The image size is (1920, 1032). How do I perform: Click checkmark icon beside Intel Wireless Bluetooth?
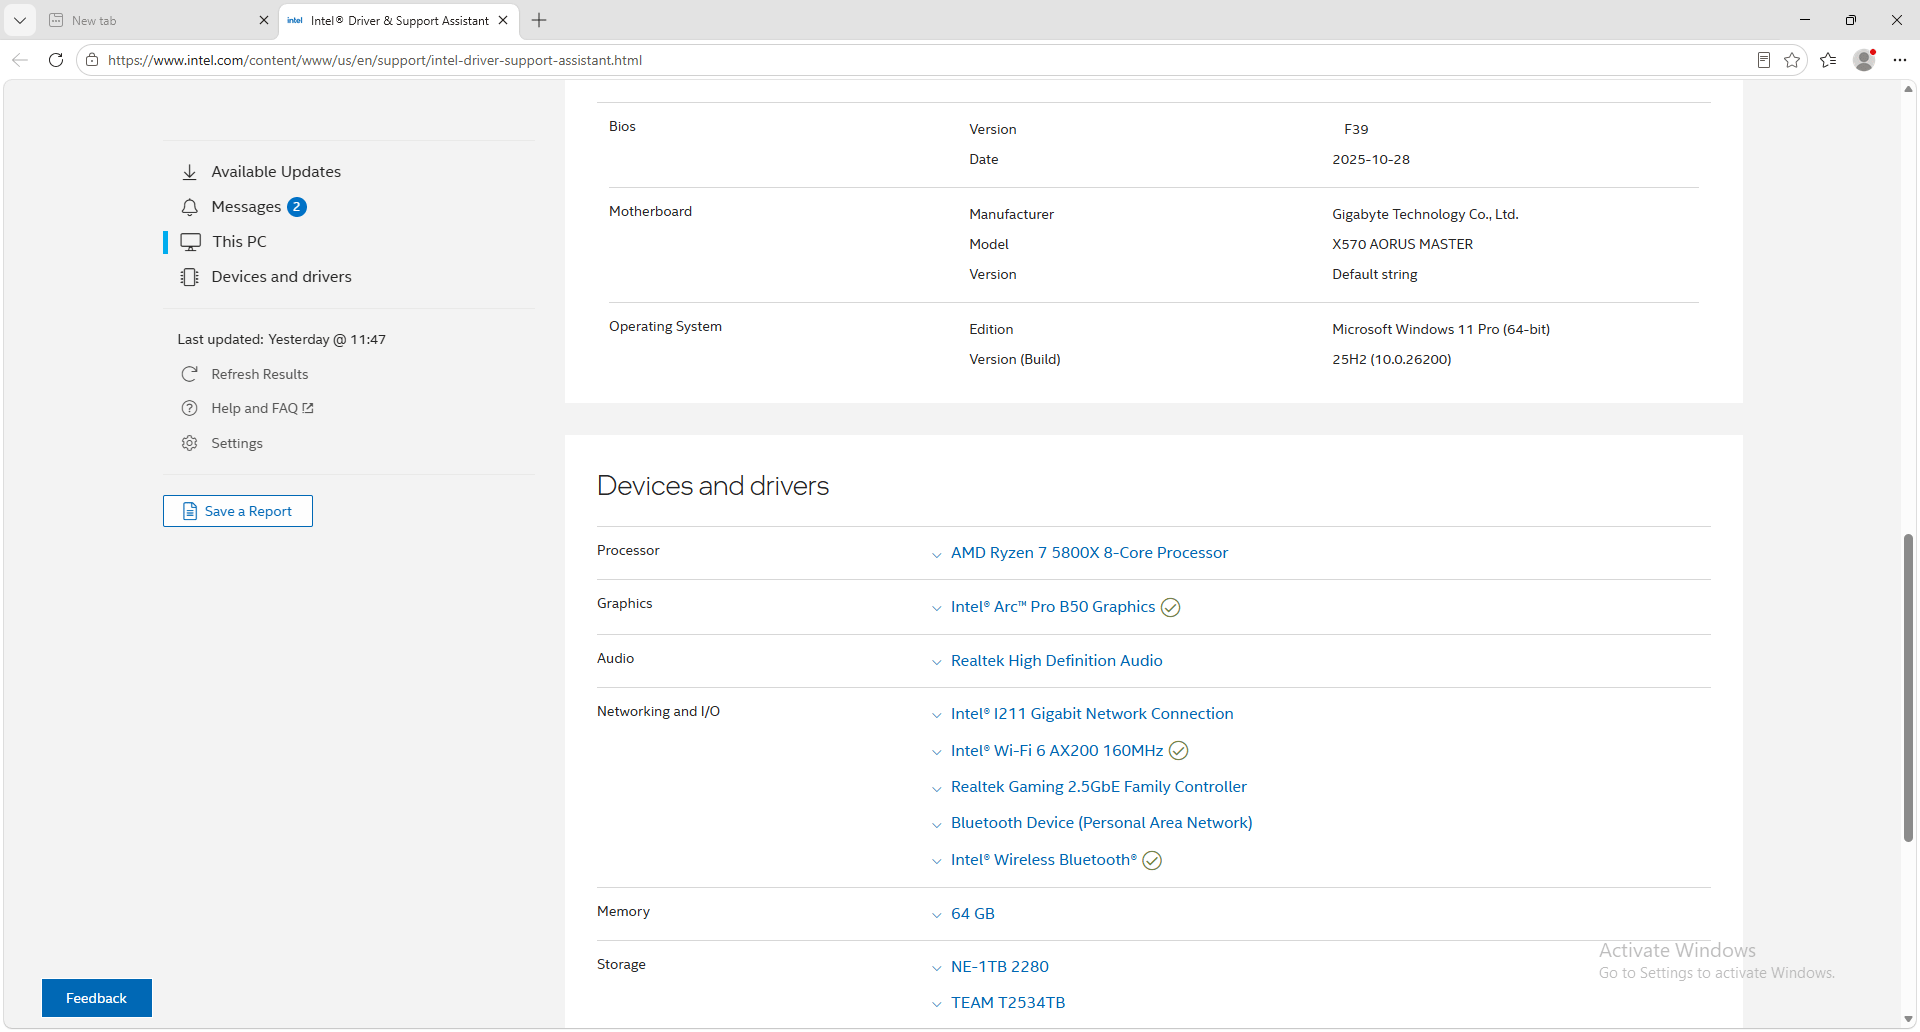pos(1152,860)
